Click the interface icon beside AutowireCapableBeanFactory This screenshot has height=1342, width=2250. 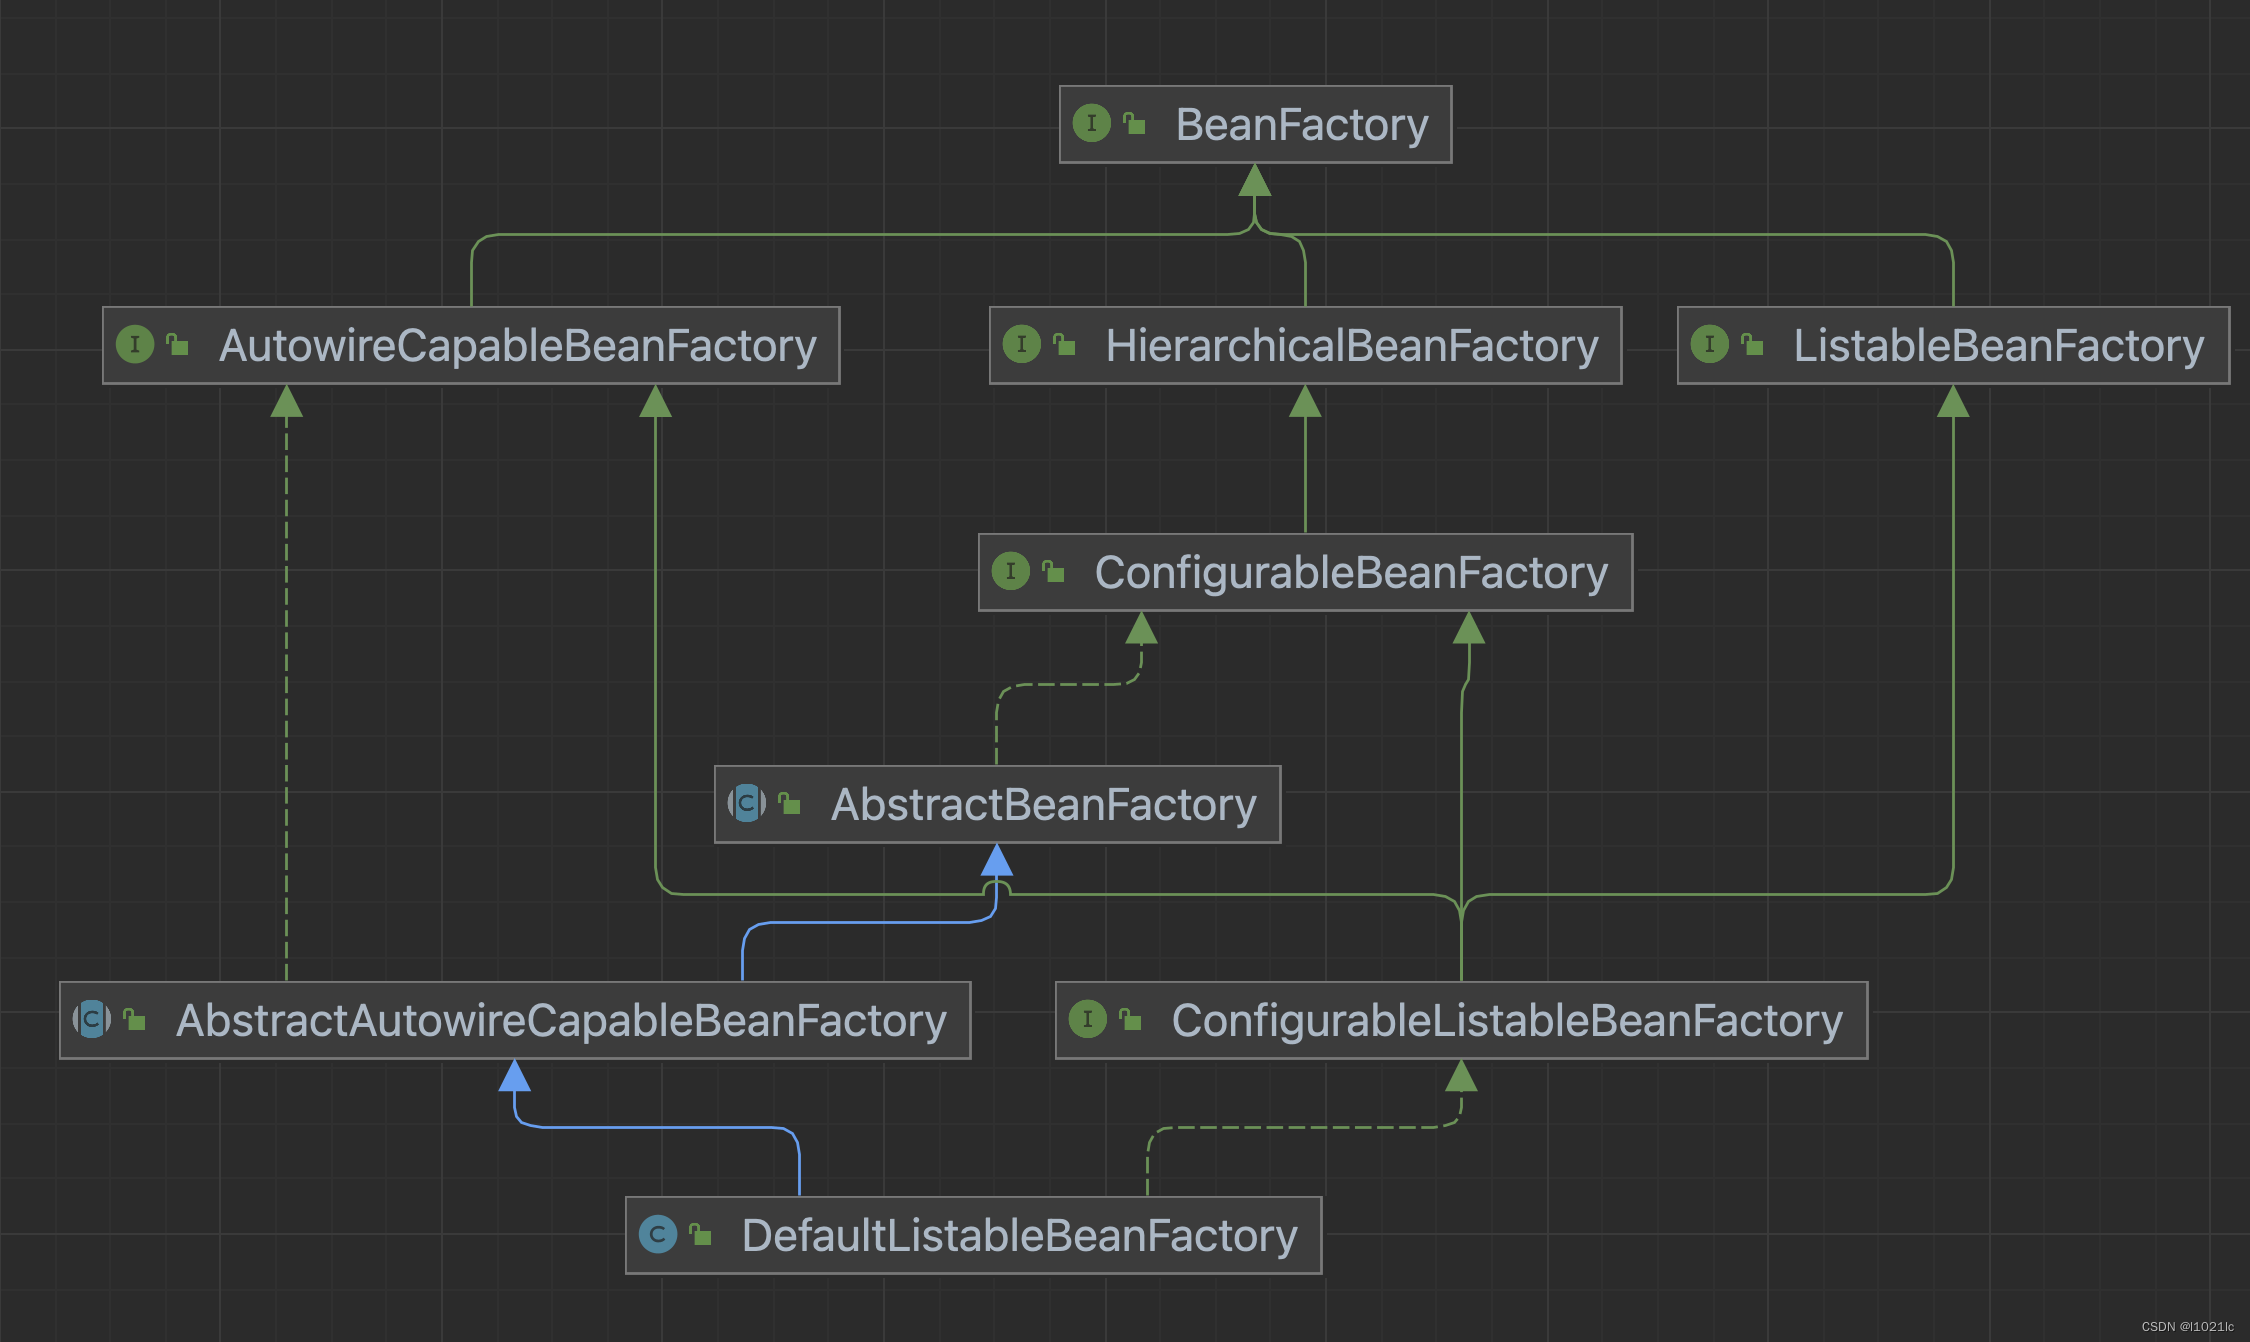pos(135,345)
